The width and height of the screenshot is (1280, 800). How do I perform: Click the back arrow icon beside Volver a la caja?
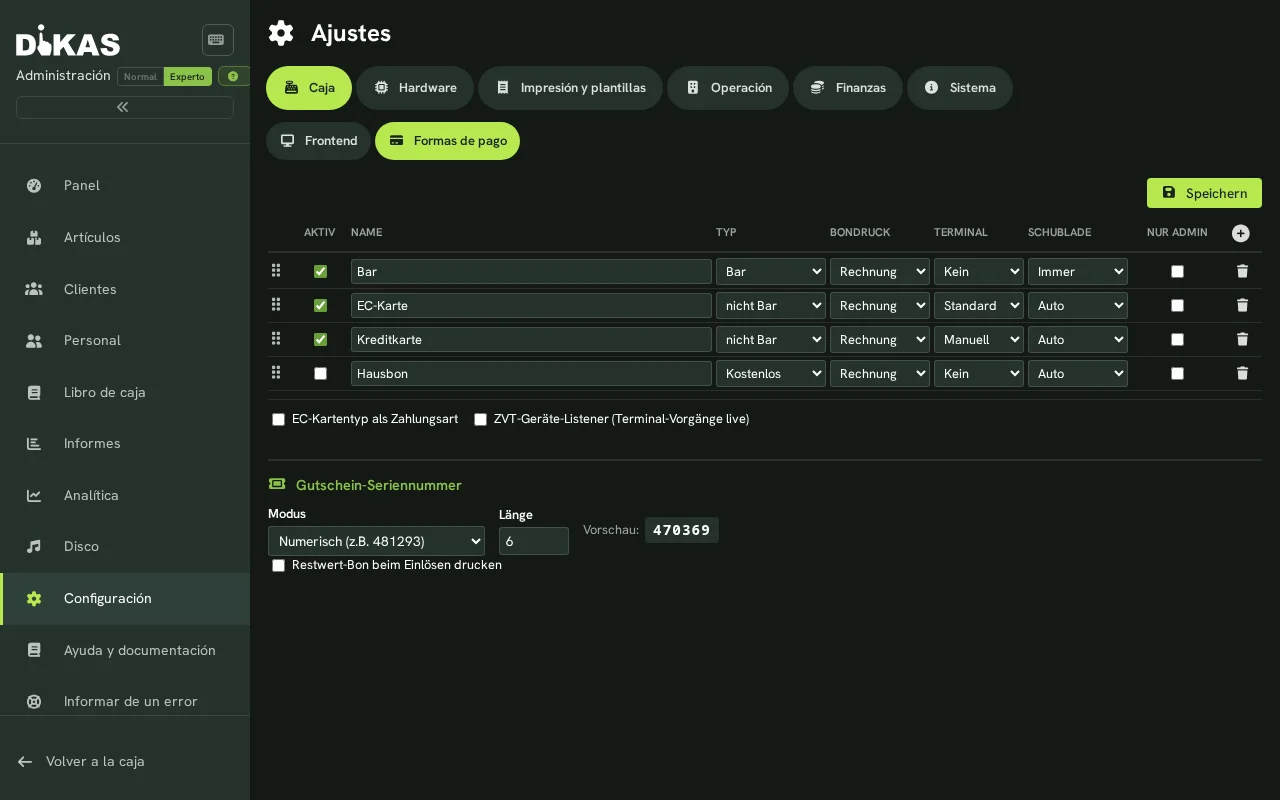pos(25,761)
